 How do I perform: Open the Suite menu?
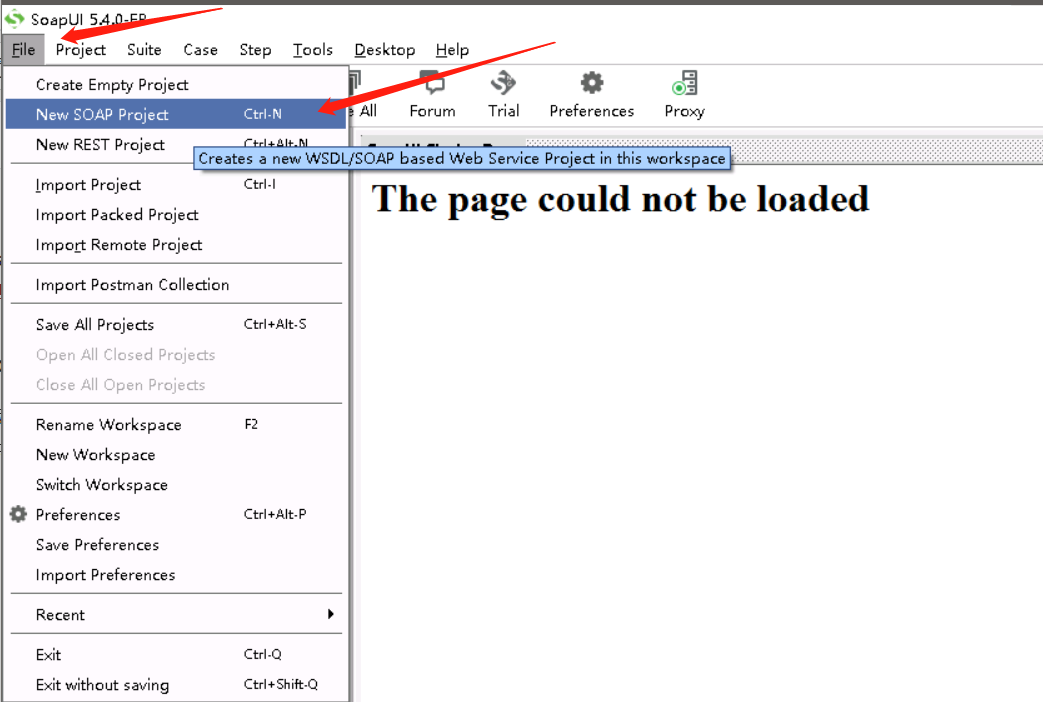(144, 50)
